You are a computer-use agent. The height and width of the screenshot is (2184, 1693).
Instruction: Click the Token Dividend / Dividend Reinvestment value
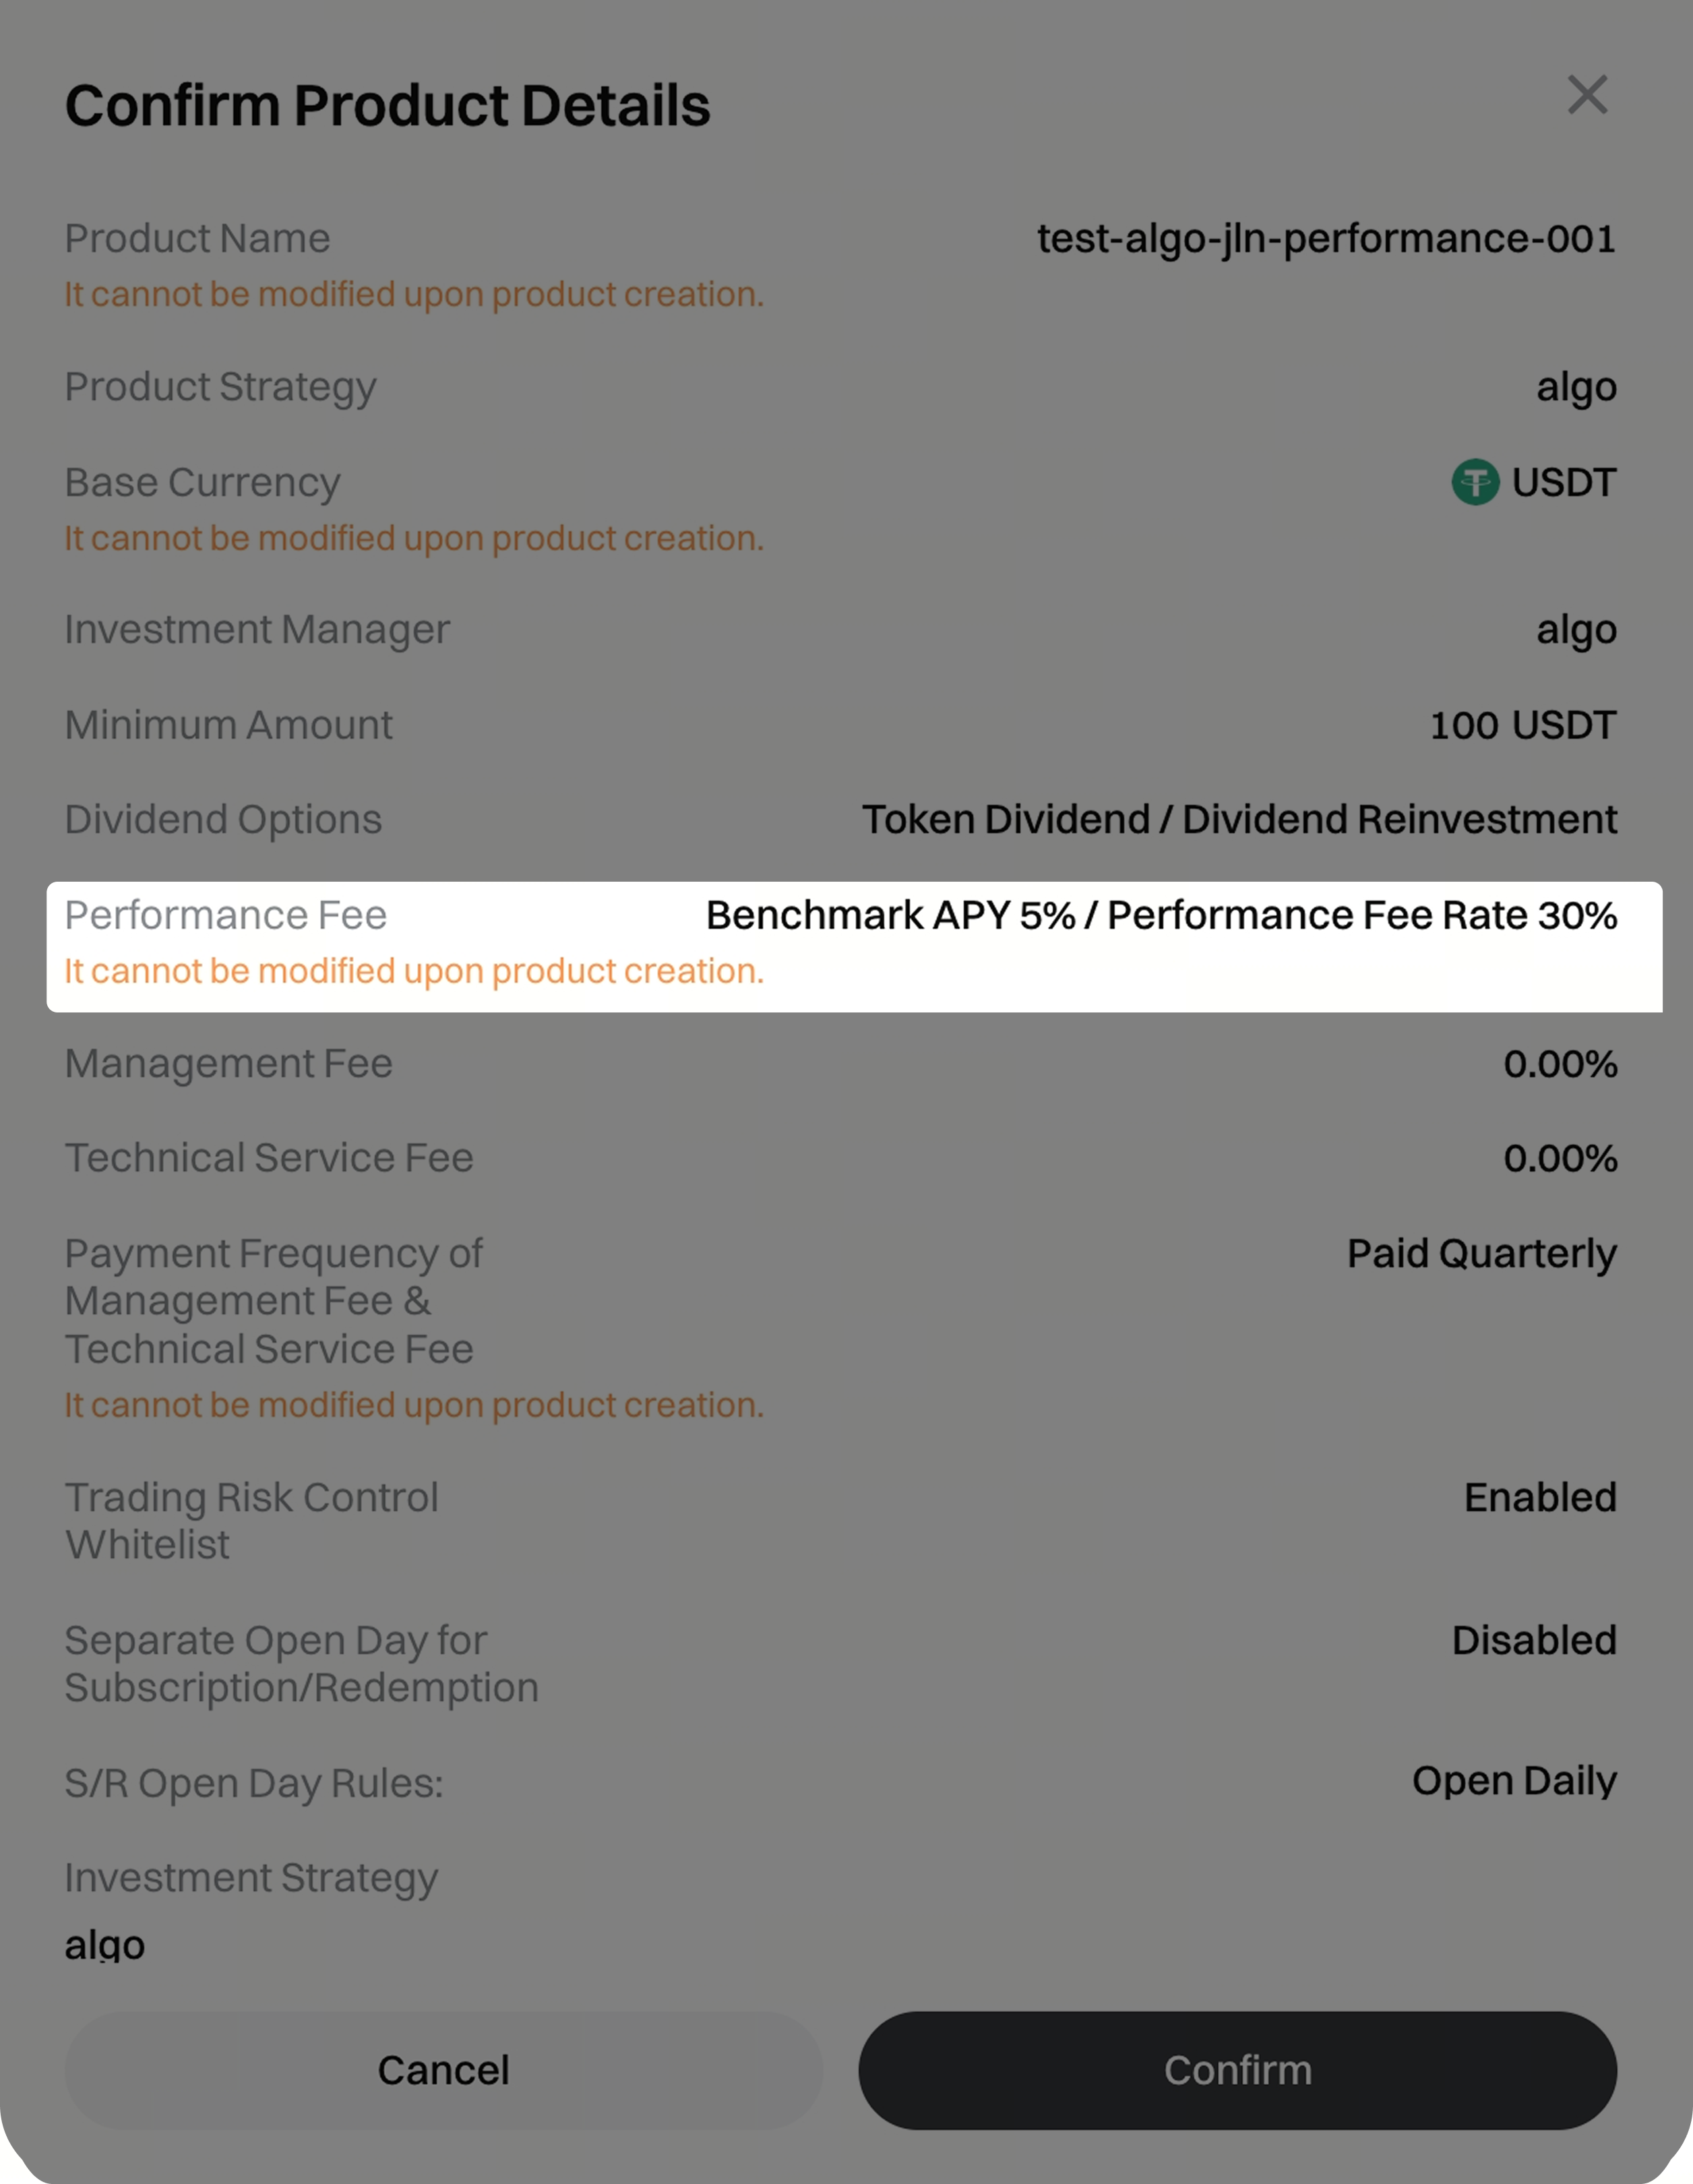pyautogui.click(x=1239, y=819)
